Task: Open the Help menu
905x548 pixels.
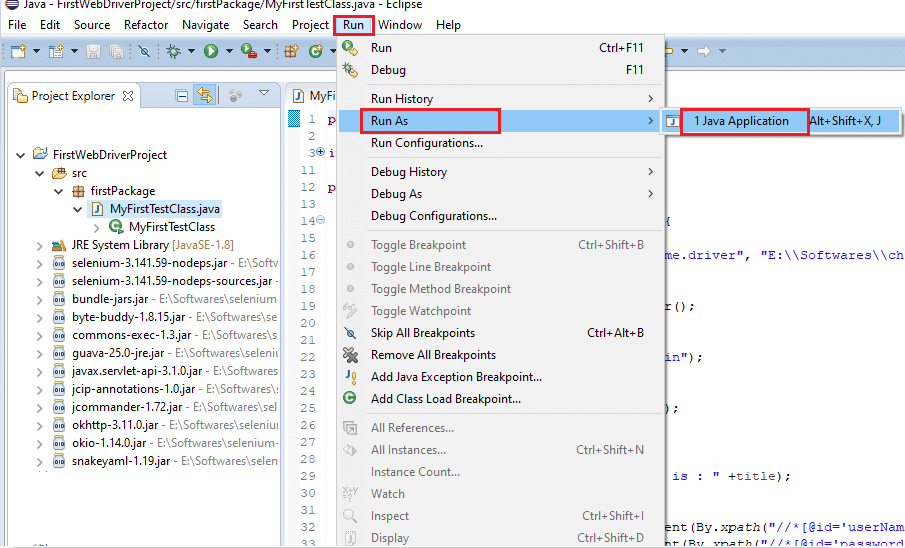Action: [x=448, y=25]
